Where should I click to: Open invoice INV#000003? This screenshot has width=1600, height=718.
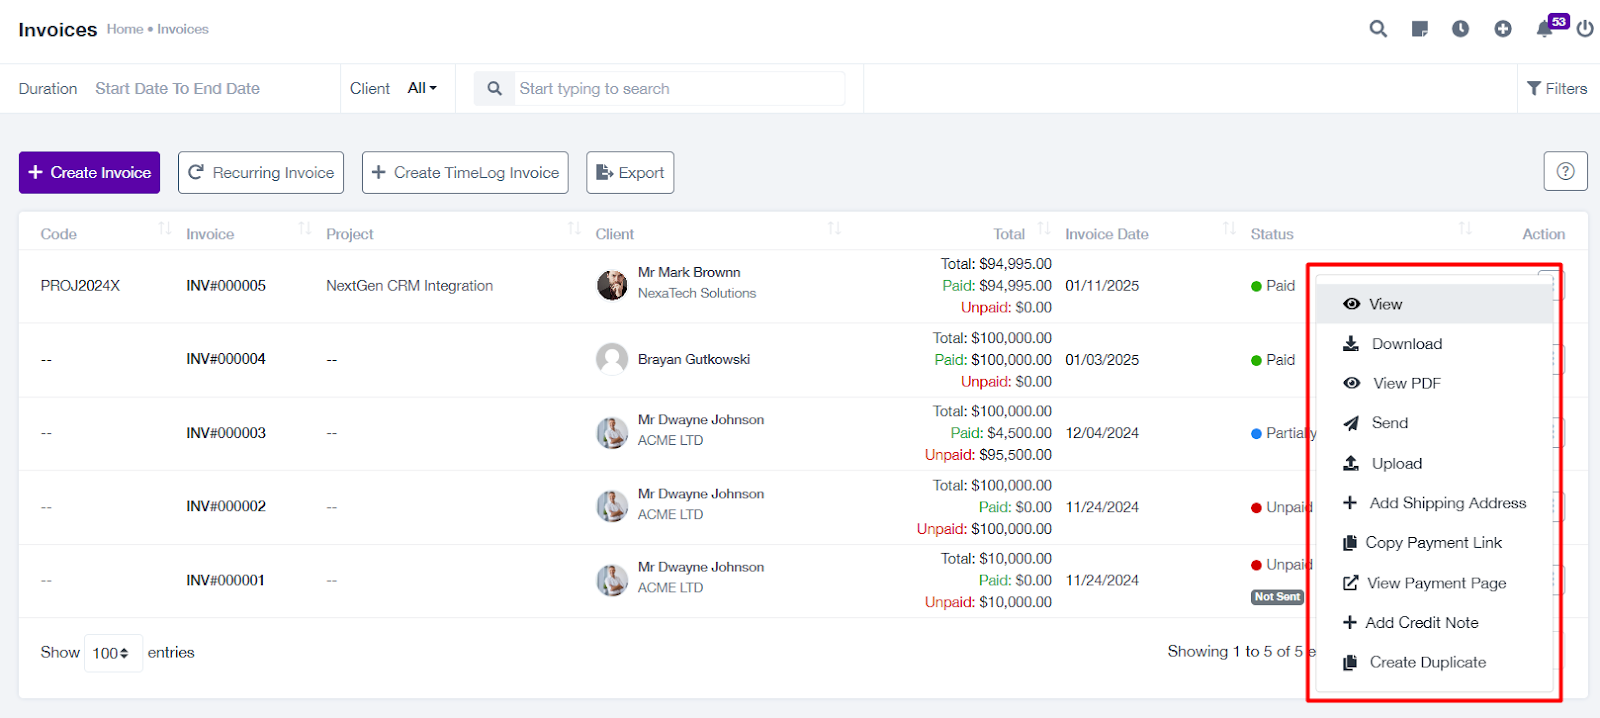(x=226, y=433)
